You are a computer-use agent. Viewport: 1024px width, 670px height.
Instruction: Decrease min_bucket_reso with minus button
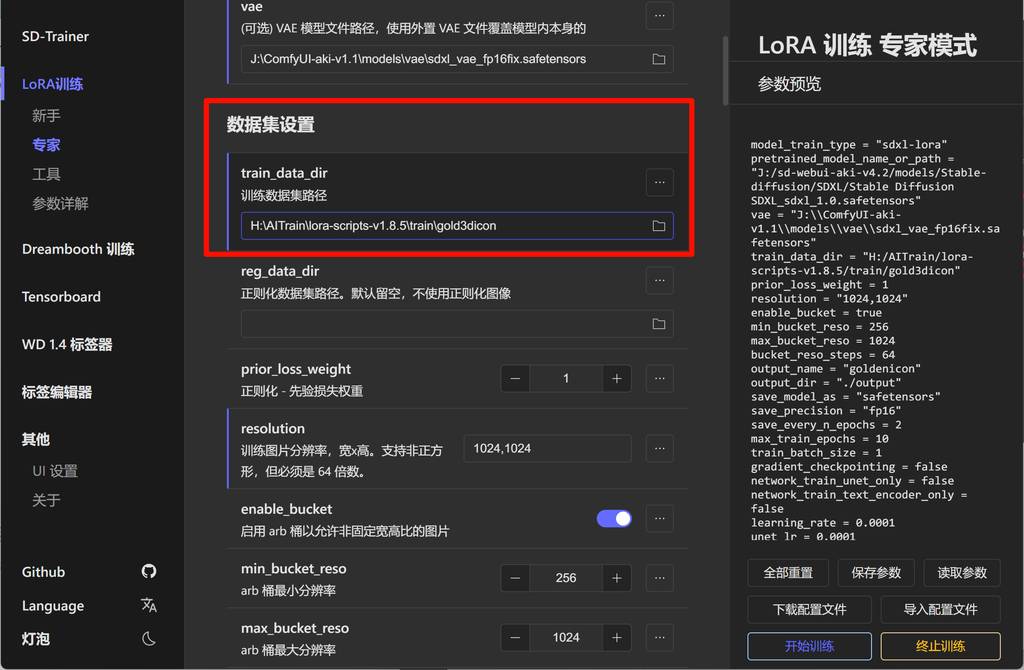(515, 578)
